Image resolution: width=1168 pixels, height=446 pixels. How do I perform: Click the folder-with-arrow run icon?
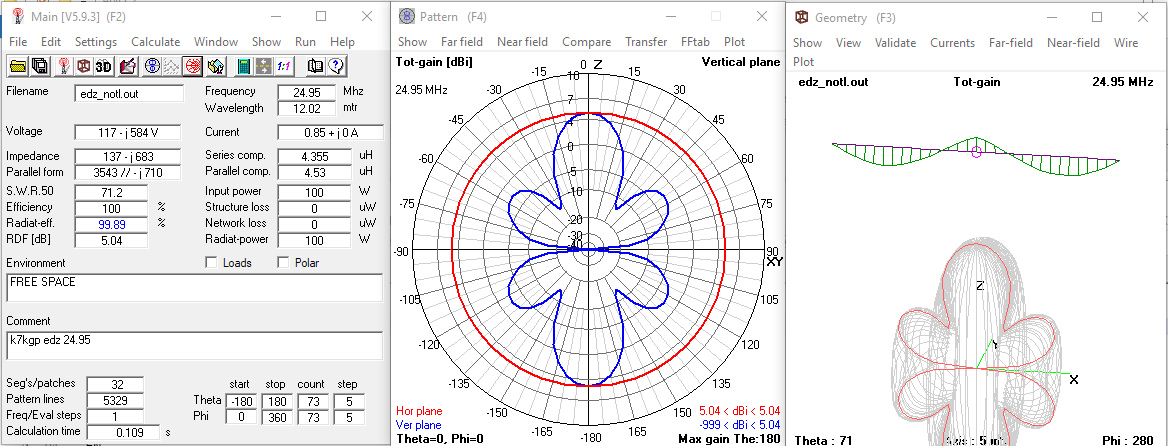click(x=216, y=66)
